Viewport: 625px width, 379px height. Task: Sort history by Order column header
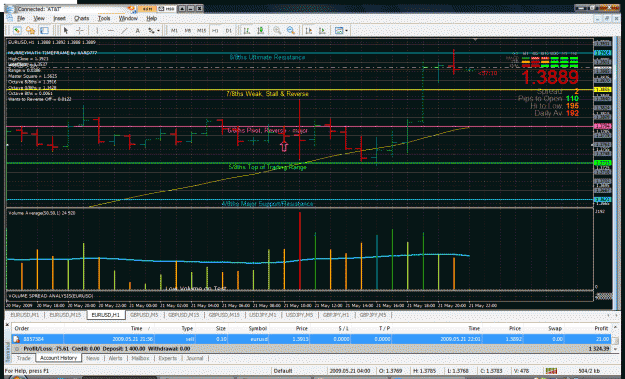22,328
